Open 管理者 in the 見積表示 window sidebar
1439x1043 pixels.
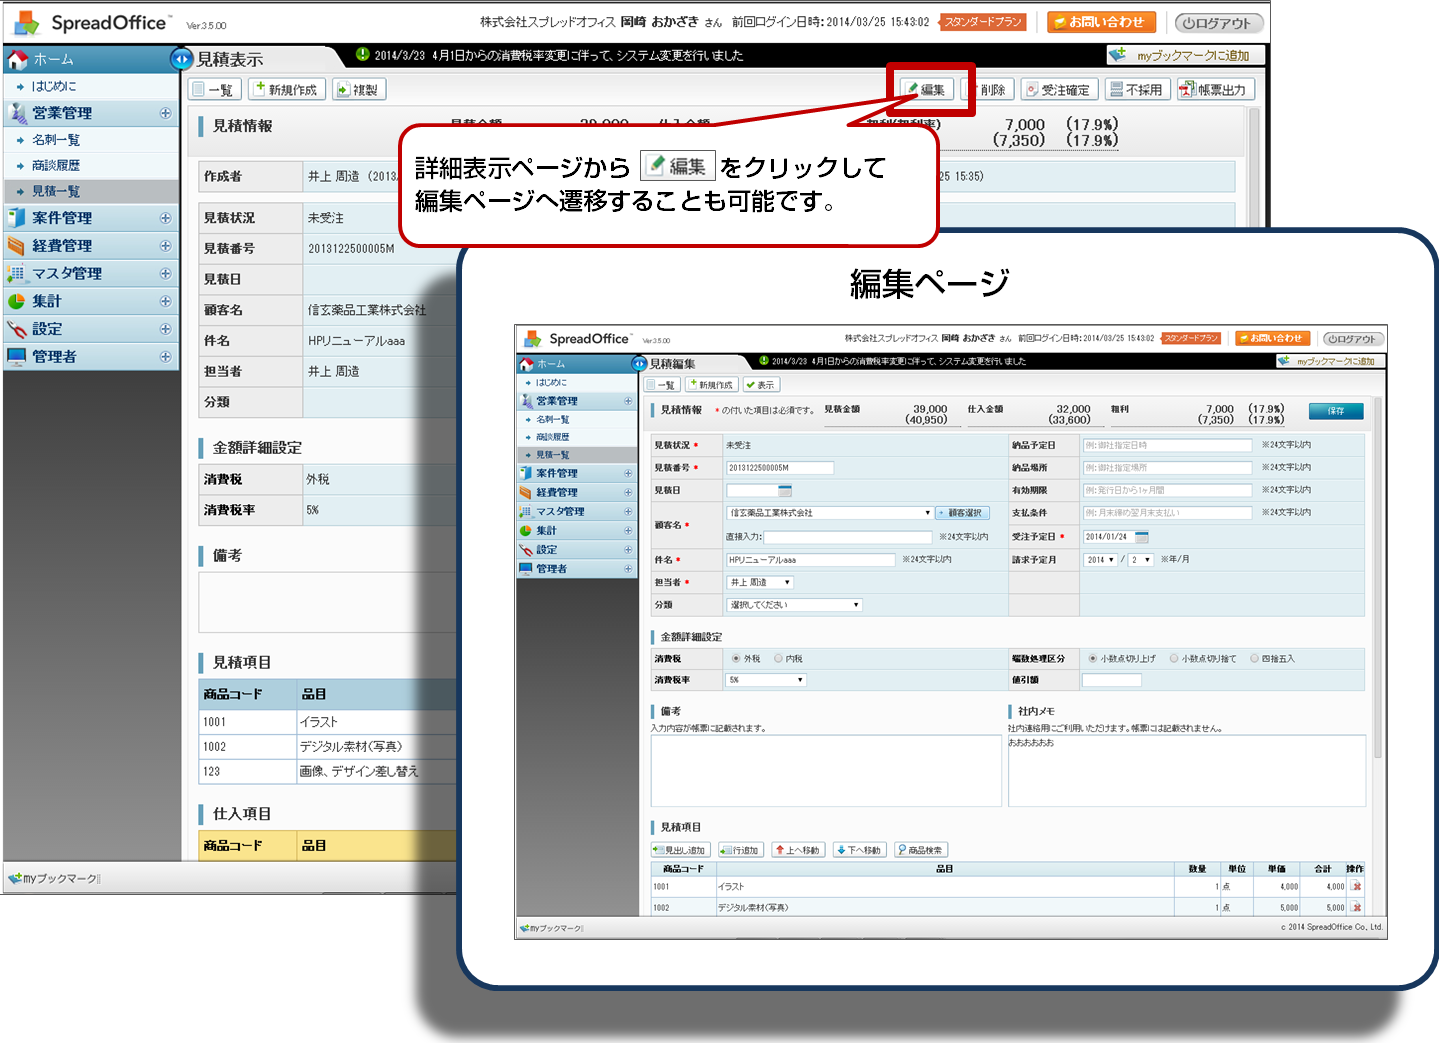coord(90,357)
